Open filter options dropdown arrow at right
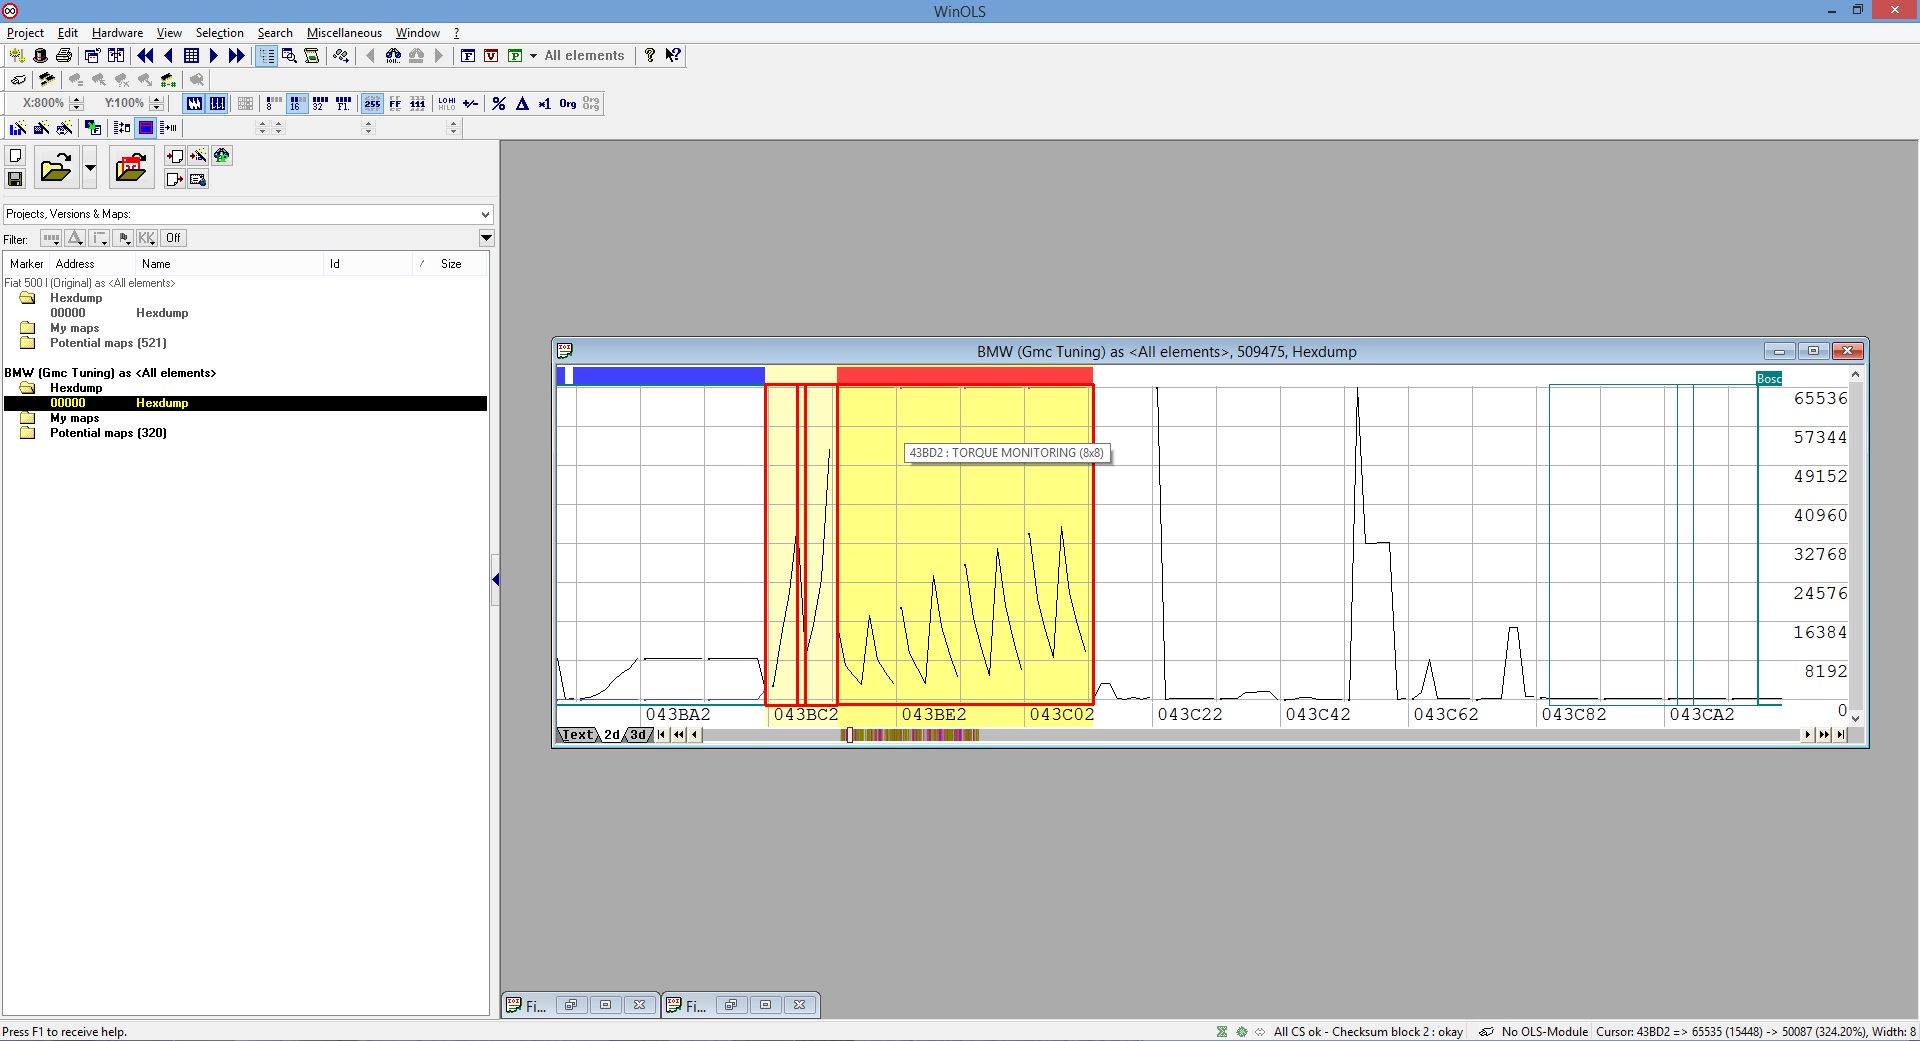 486,238
